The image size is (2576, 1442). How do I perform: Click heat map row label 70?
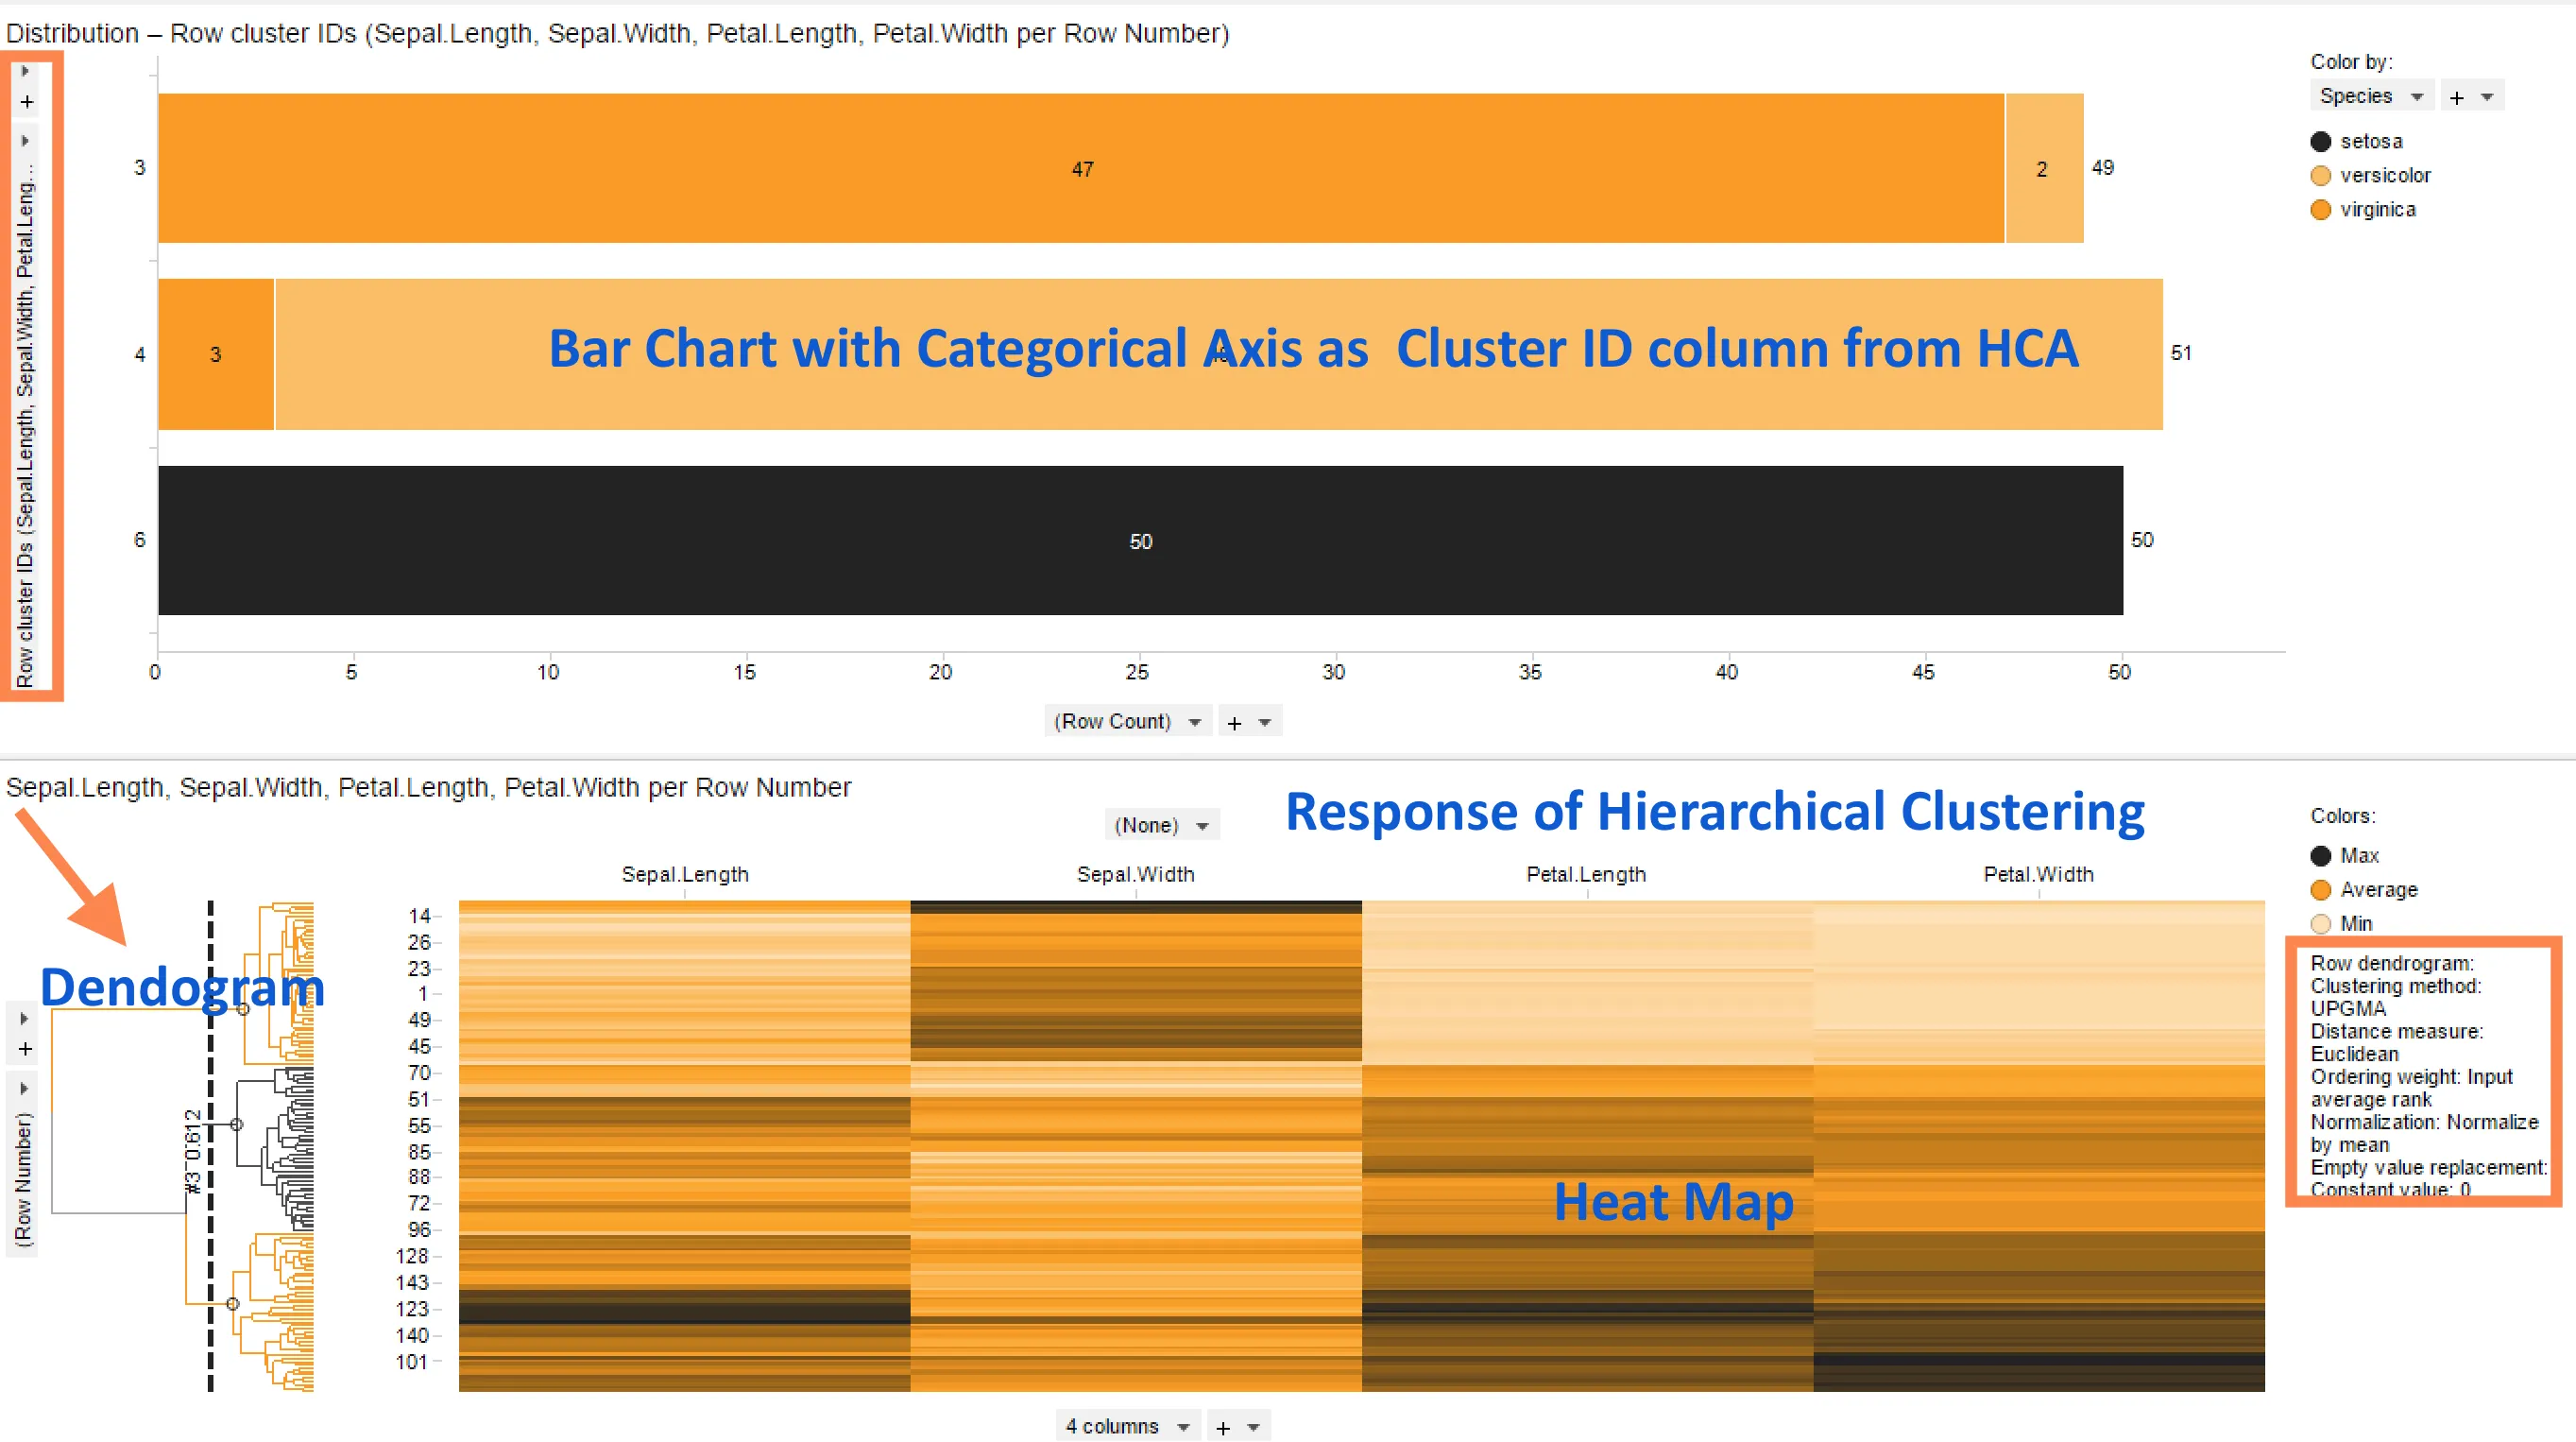coord(419,1073)
